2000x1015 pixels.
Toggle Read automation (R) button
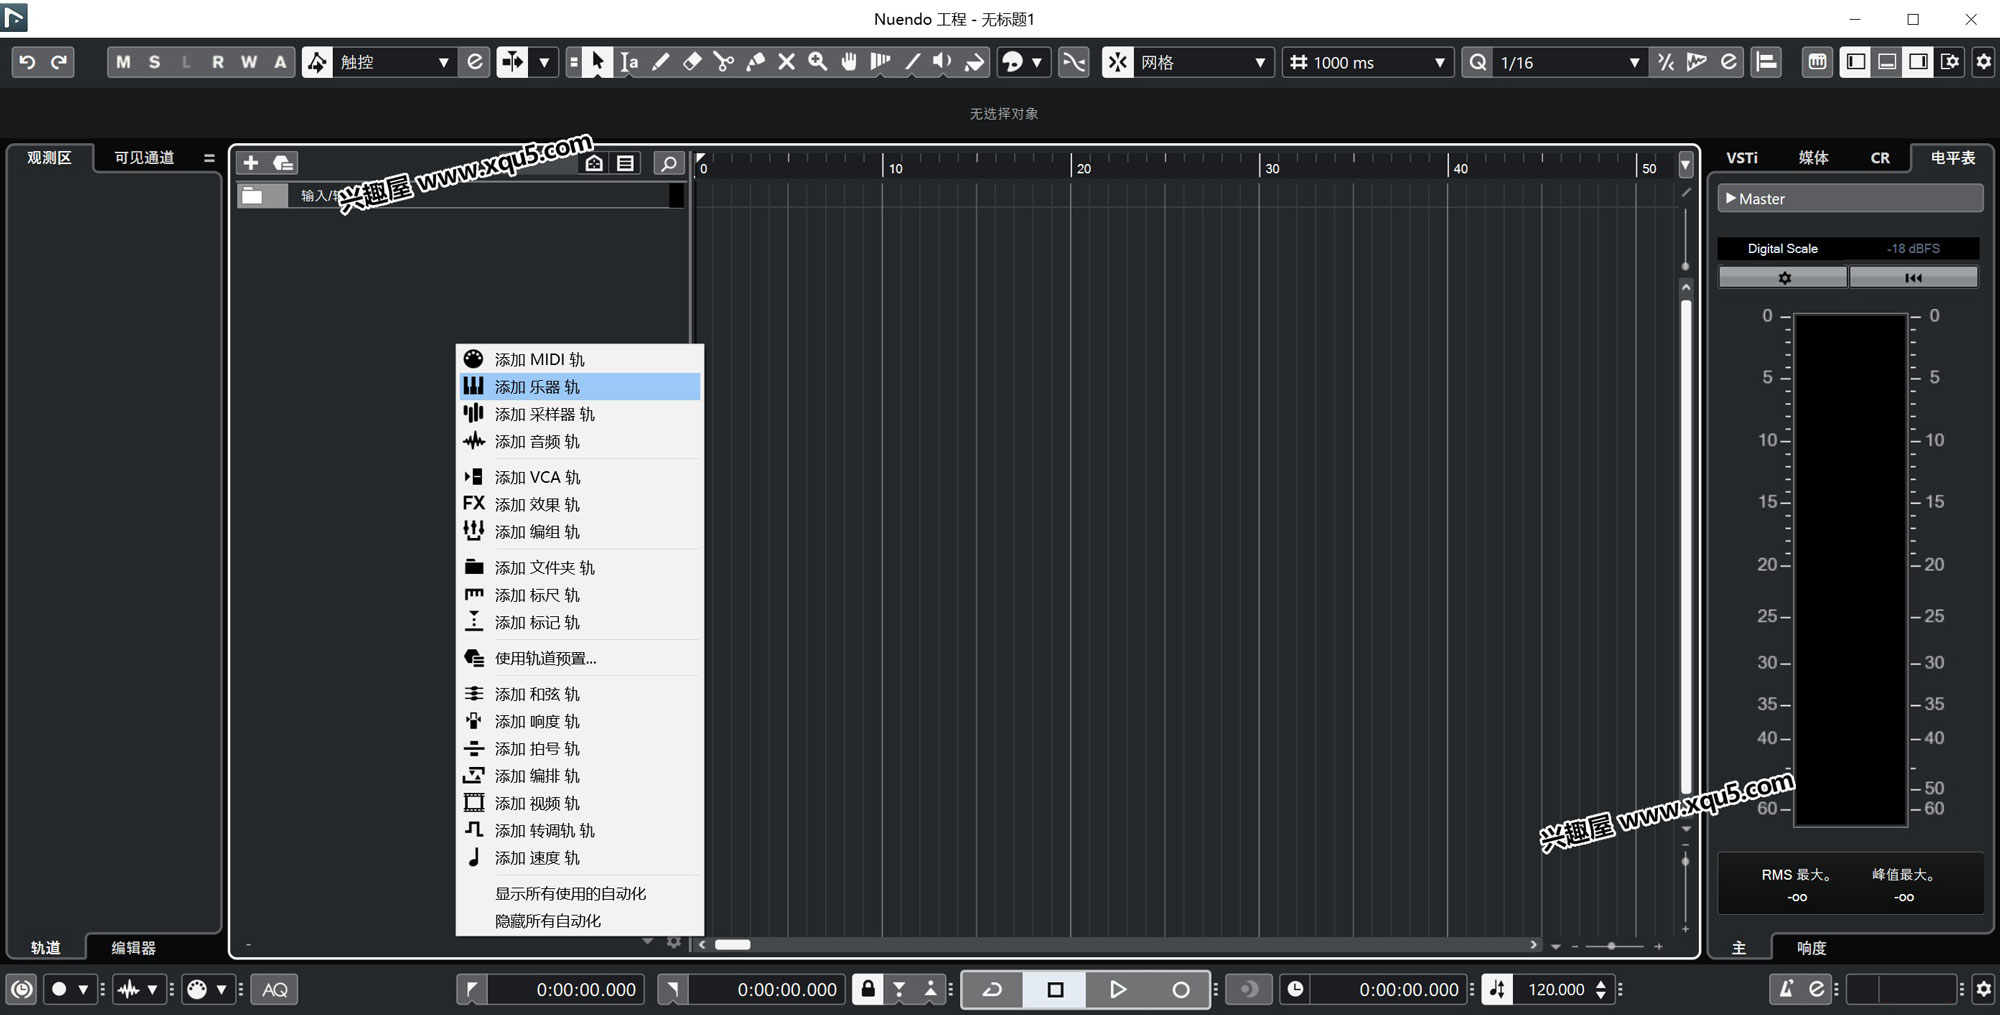click(217, 62)
